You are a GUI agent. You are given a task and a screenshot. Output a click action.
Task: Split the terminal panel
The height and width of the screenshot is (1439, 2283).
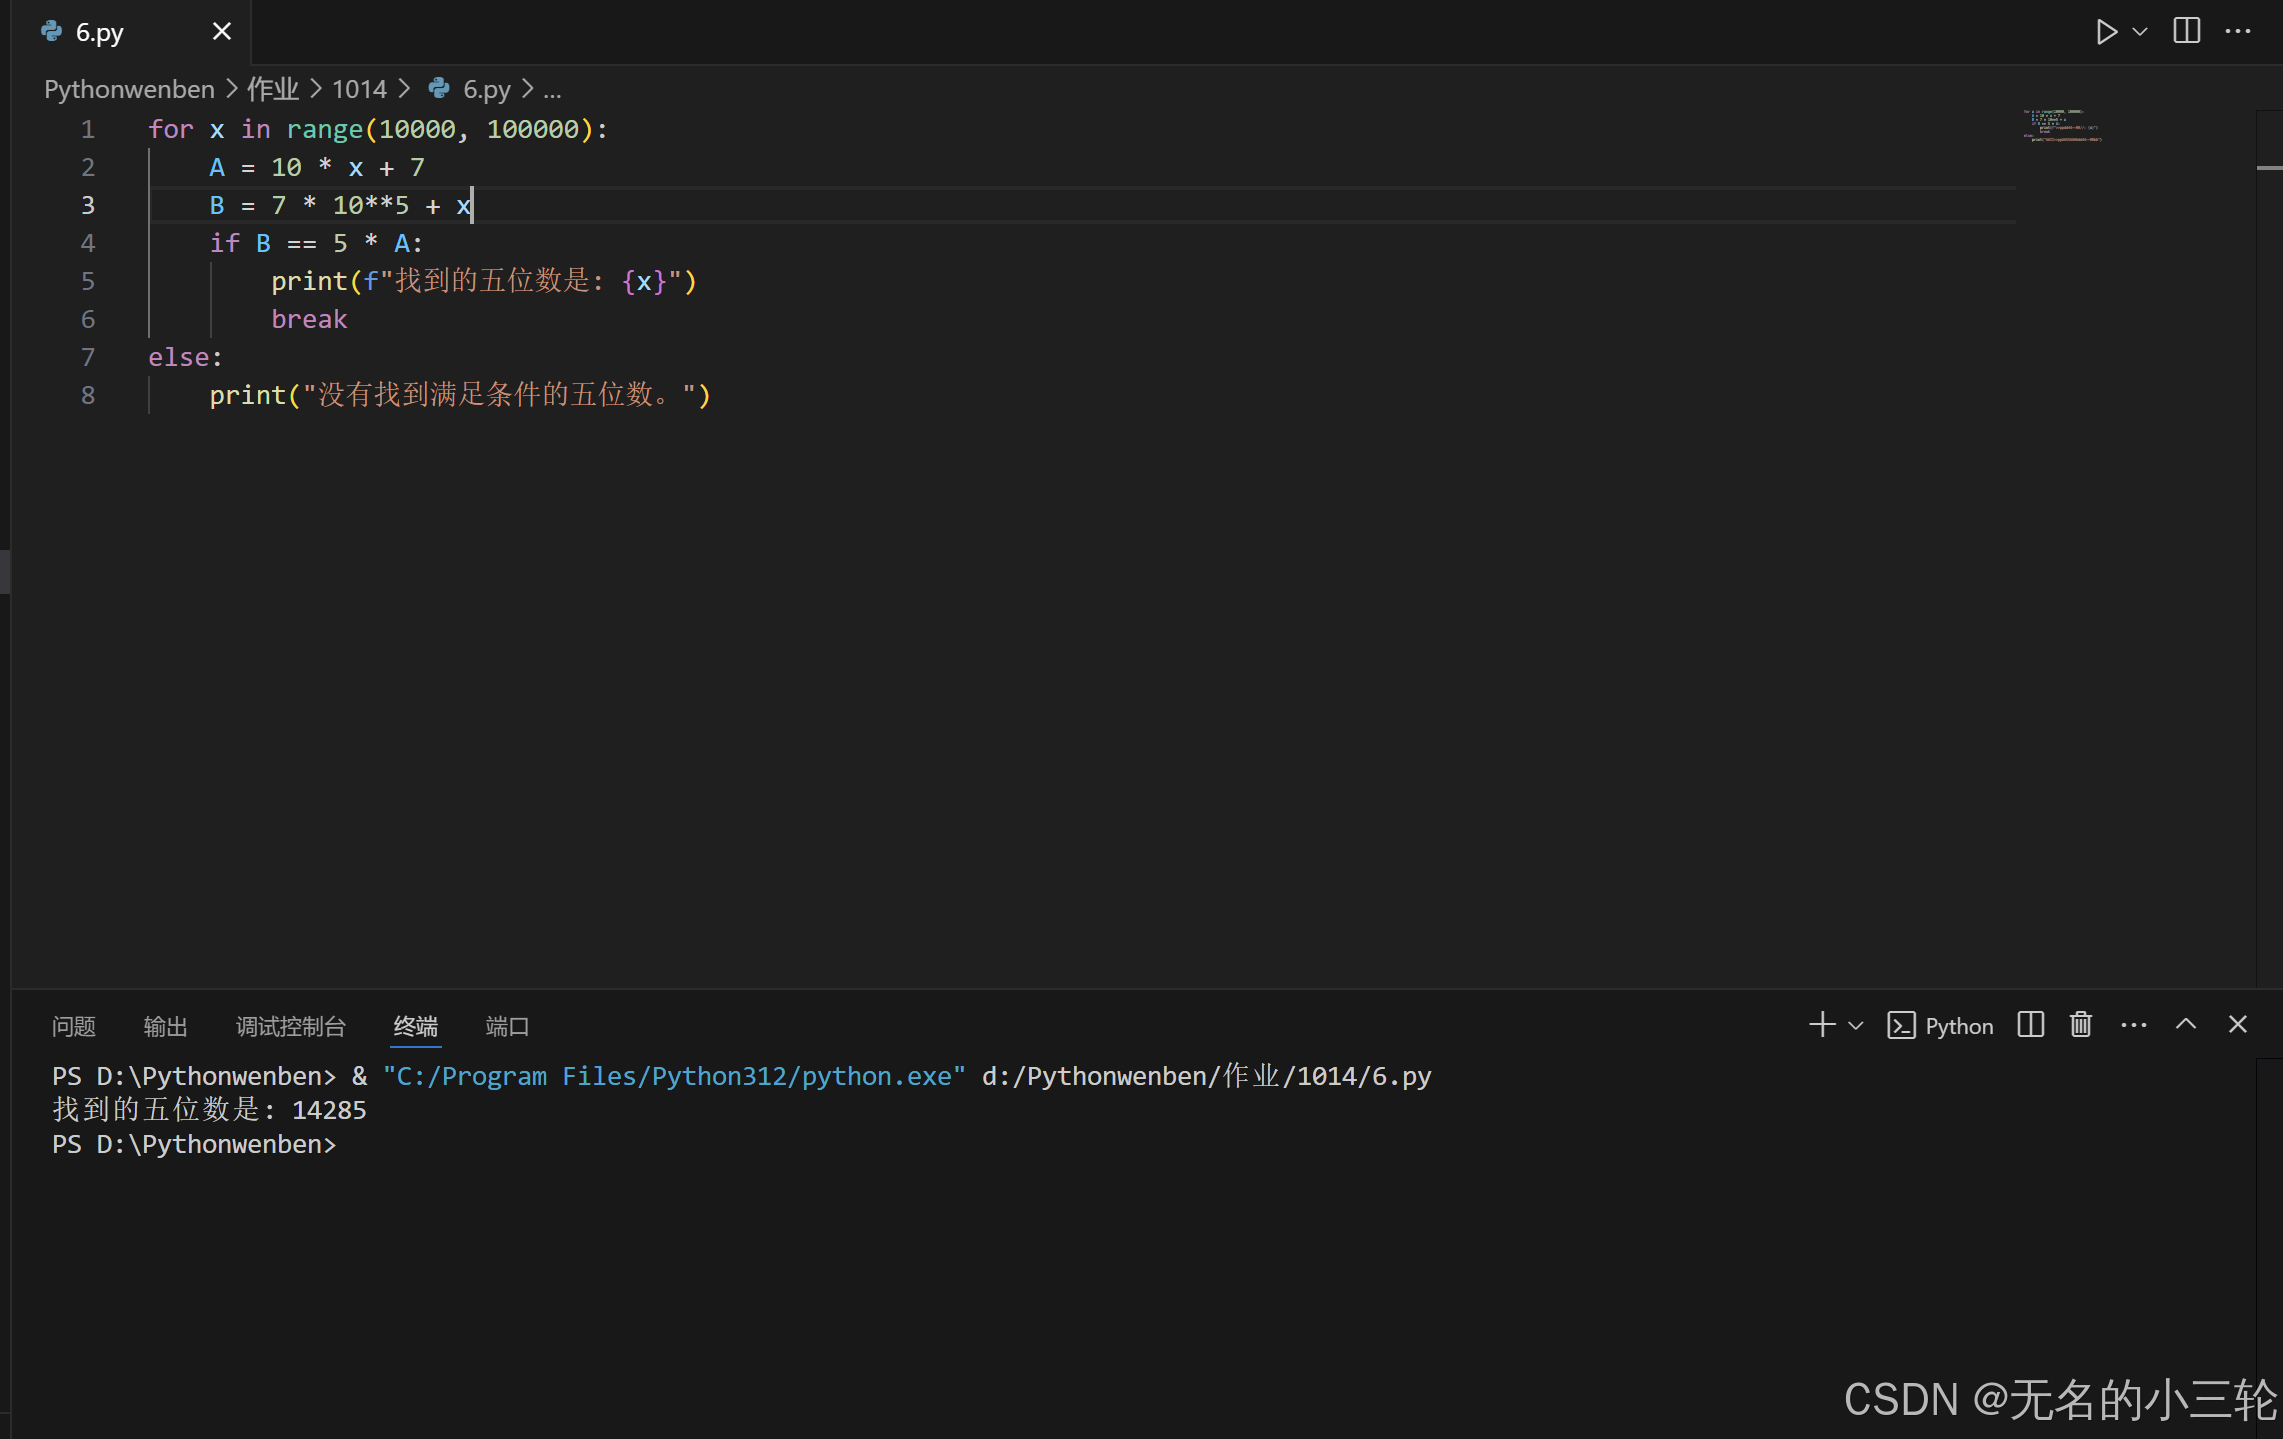pos(2030,1025)
